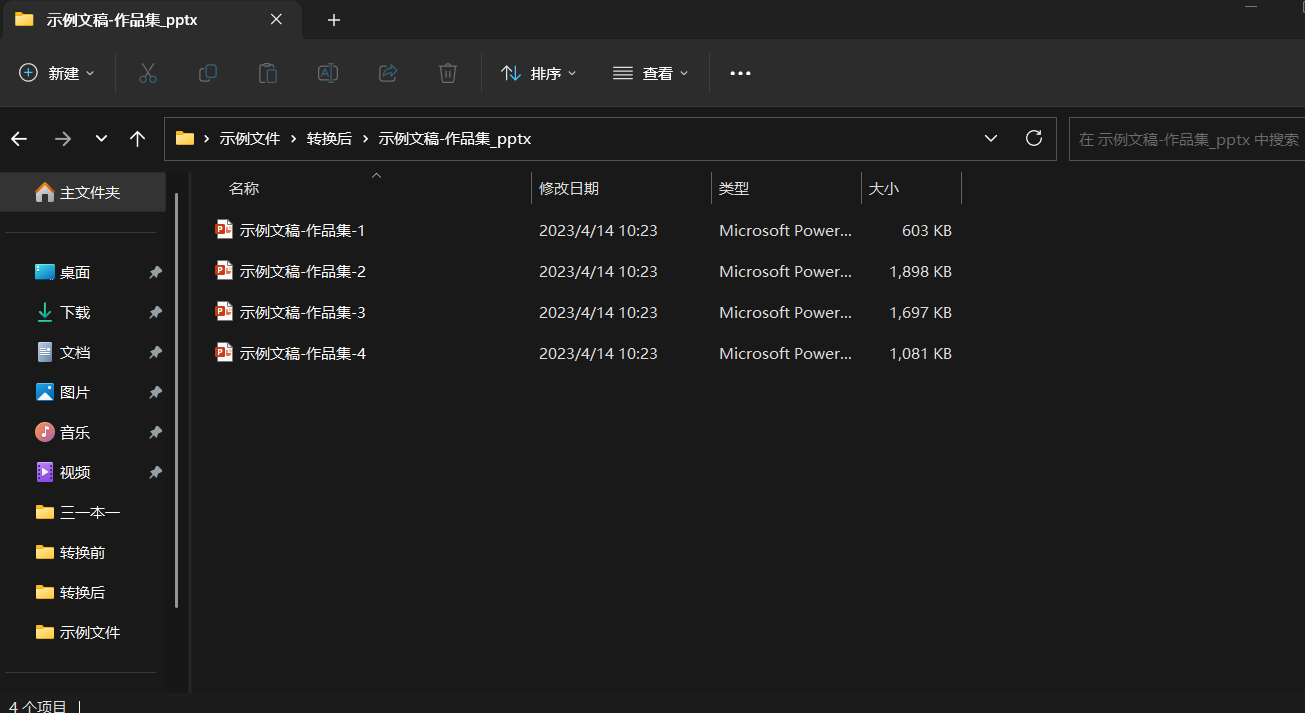1305x713 pixels.
Task: Open the 排序 sort options dropdown
Action: click(538, 72)
